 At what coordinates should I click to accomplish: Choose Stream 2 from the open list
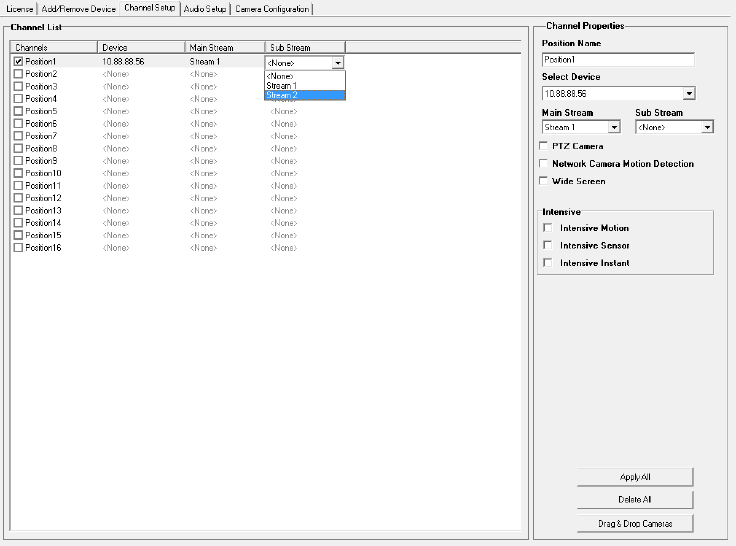[x=304, y=95]
